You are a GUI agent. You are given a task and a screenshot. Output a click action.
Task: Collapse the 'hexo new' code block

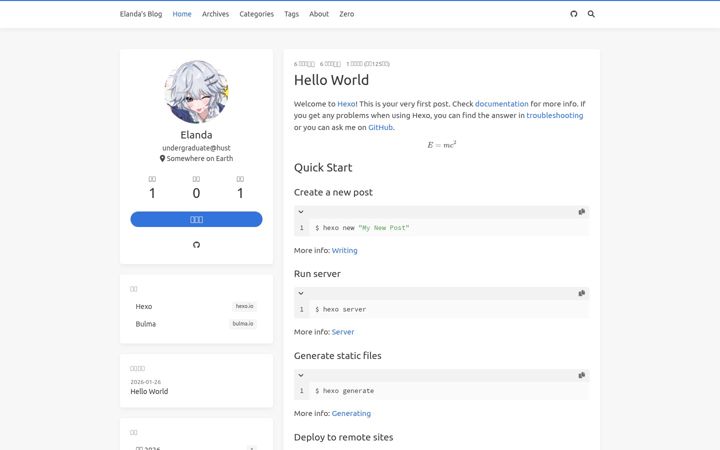pyautogui.click(x=301, y=212)
